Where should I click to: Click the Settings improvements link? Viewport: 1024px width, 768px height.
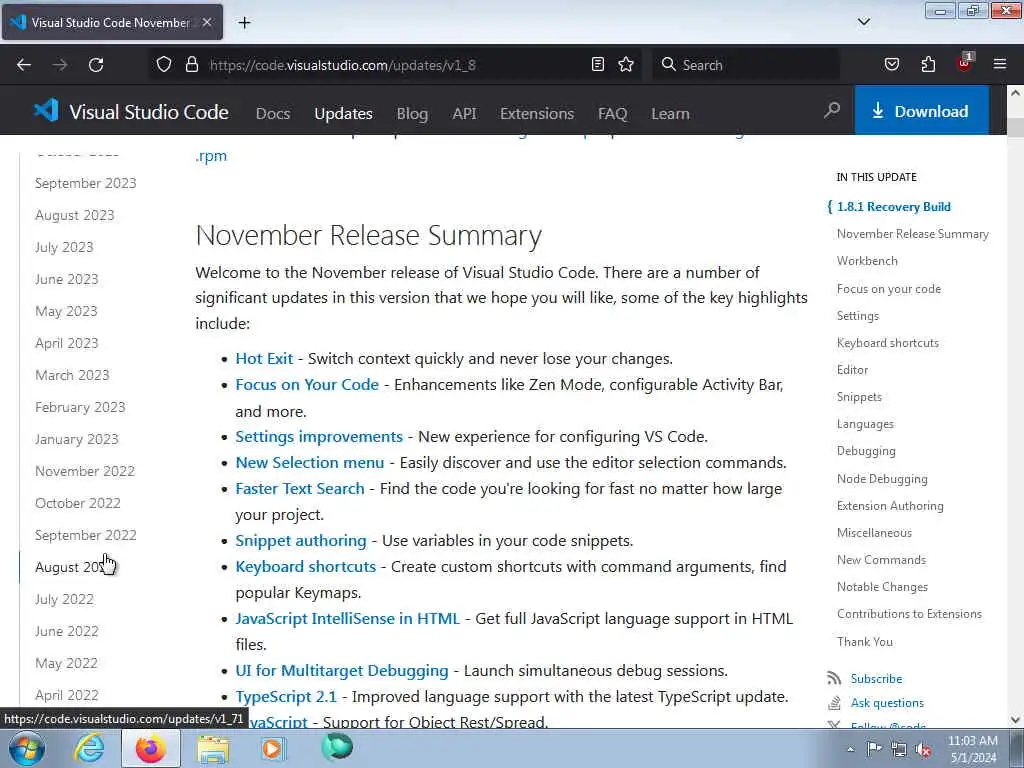click(x=319, y=436)
